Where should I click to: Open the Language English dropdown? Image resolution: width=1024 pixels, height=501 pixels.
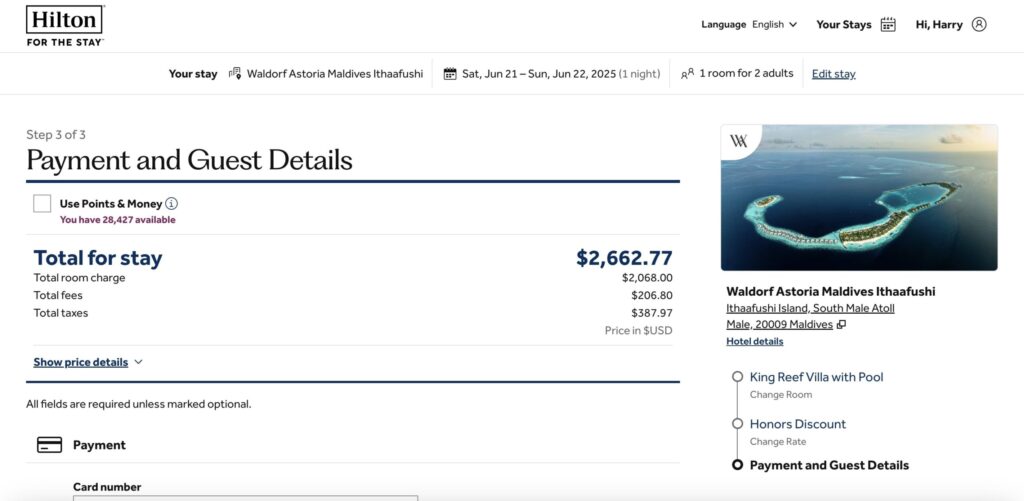[748, 24]
